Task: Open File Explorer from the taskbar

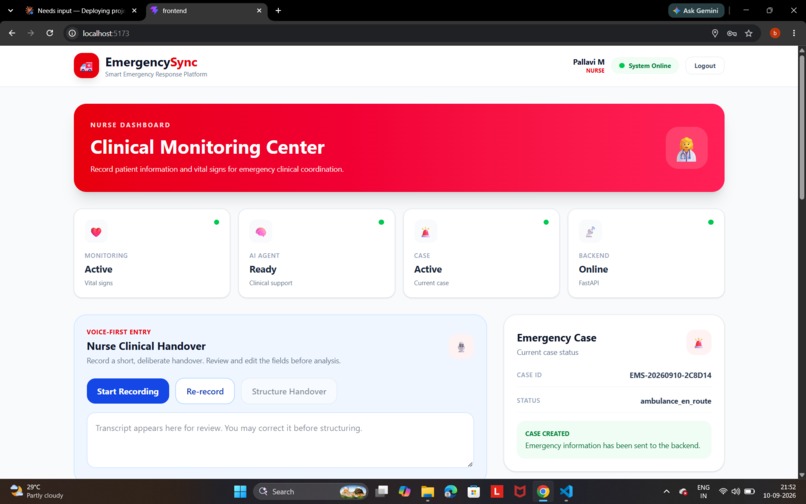Action: [x=427, y=492]
